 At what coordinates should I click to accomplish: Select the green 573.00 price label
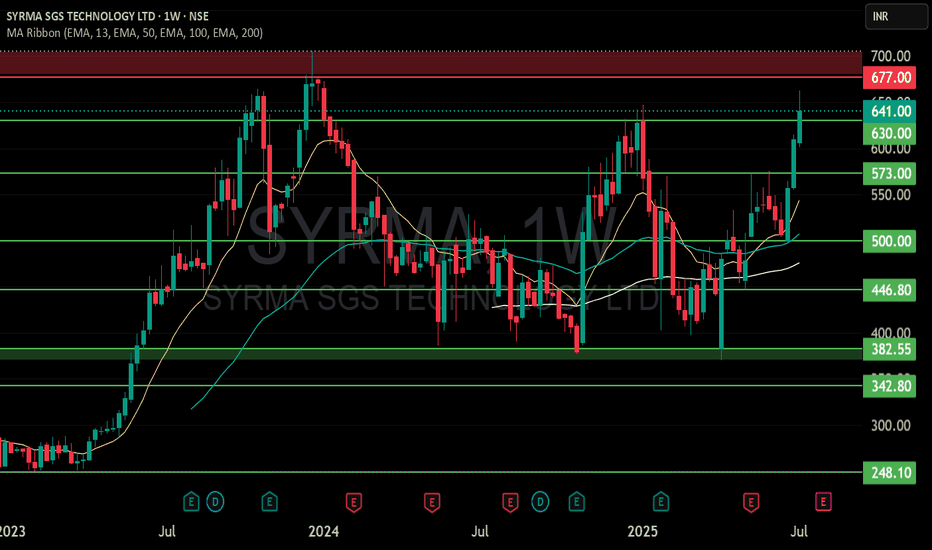pyautogui.click(x=890, y=173)
